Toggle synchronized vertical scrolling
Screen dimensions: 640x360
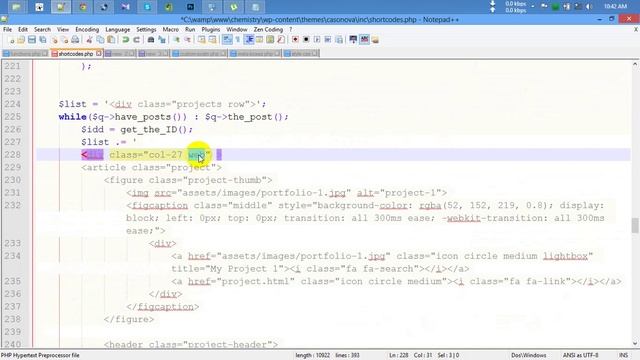202,40
